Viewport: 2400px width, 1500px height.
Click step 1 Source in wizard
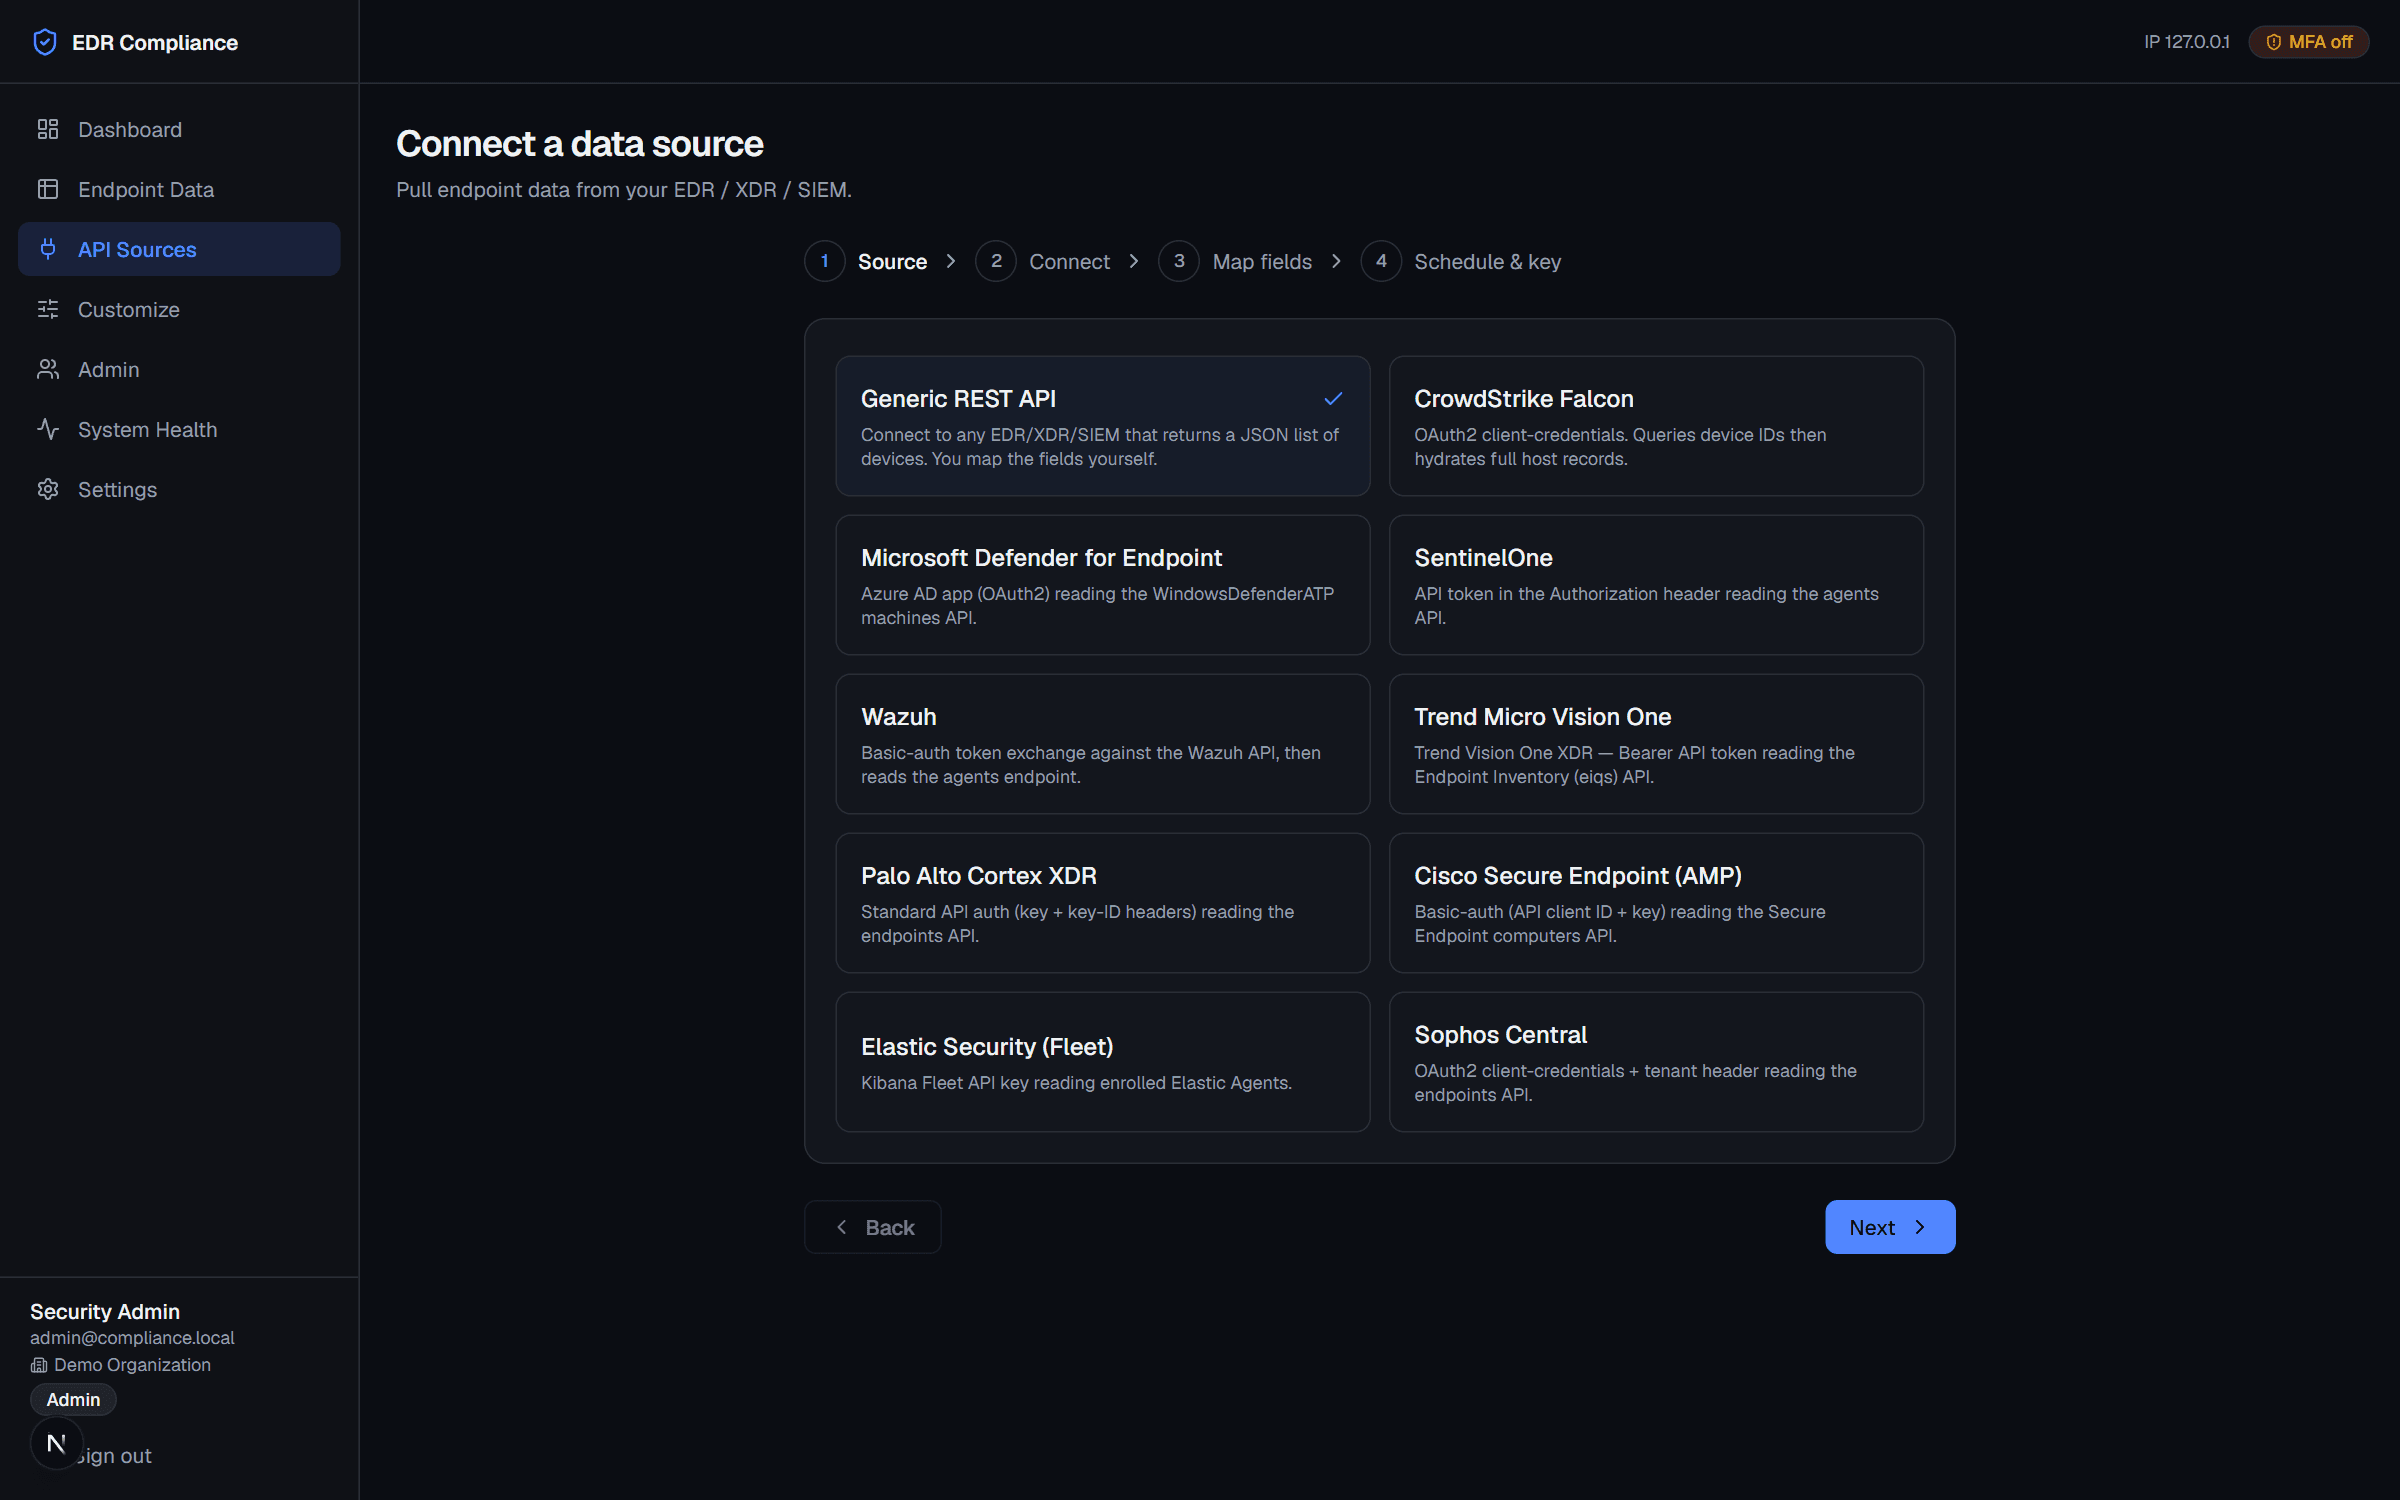866,261
